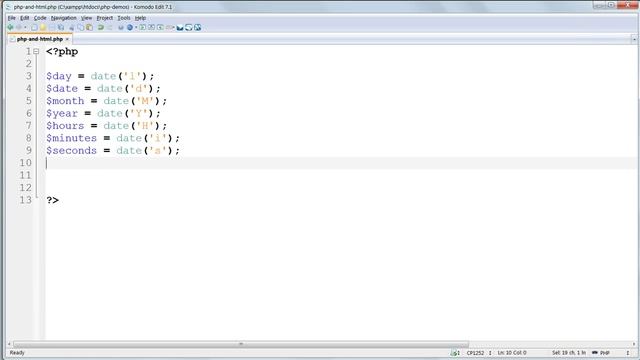
Task: Open the Project menu
Action: (x=104, y=18)
